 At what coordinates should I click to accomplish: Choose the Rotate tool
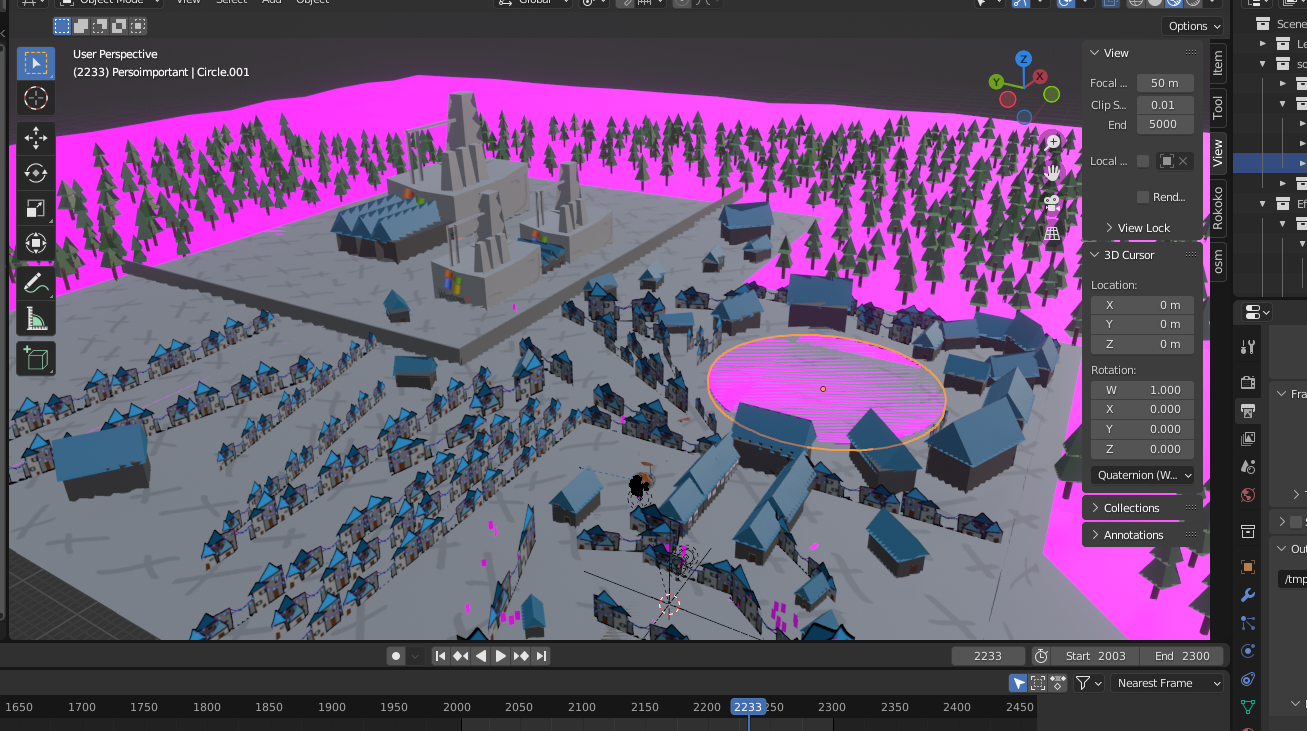(36, 173)
